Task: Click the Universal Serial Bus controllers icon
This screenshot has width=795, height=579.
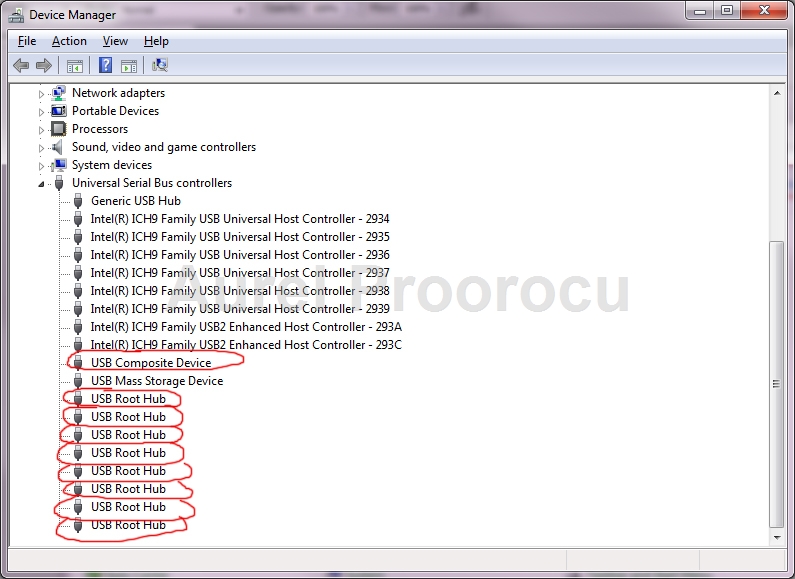Action: tap(59, 183)
